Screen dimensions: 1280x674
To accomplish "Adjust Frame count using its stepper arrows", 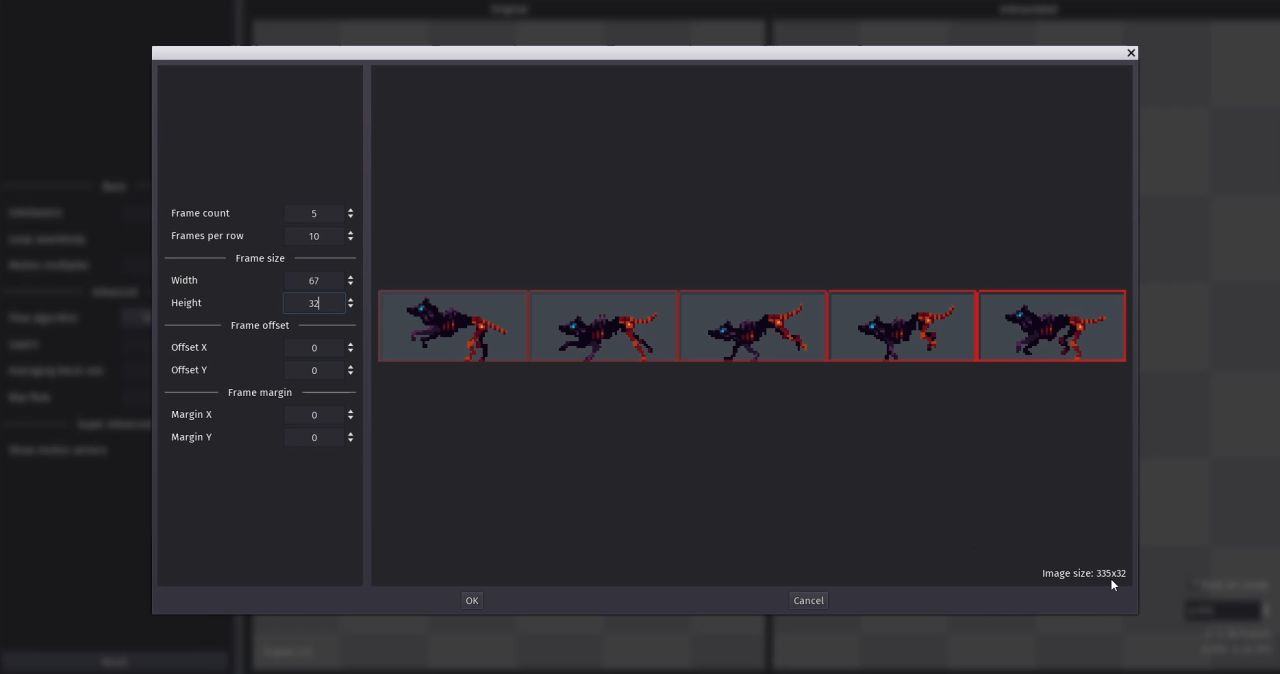I will 350,213.
